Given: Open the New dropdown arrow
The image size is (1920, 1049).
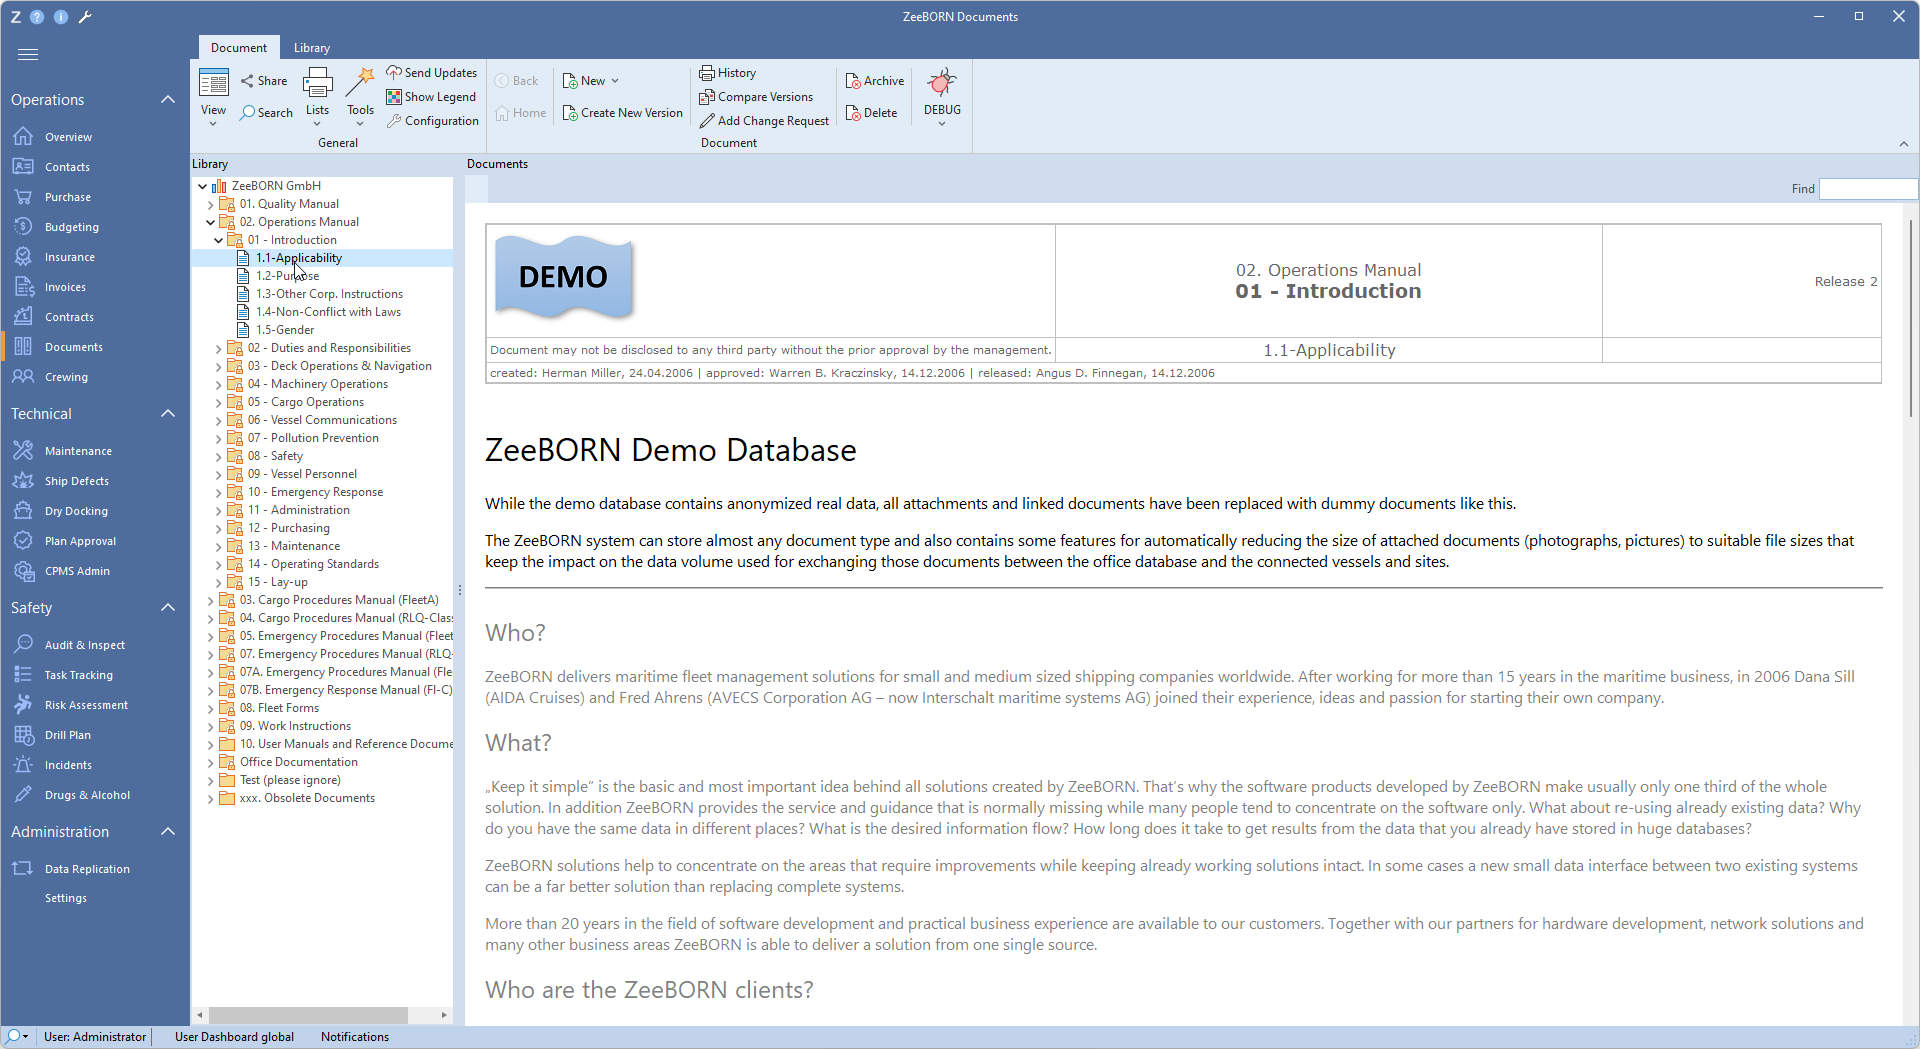Looking at the screenshot, I should click(x=615, y=81).
